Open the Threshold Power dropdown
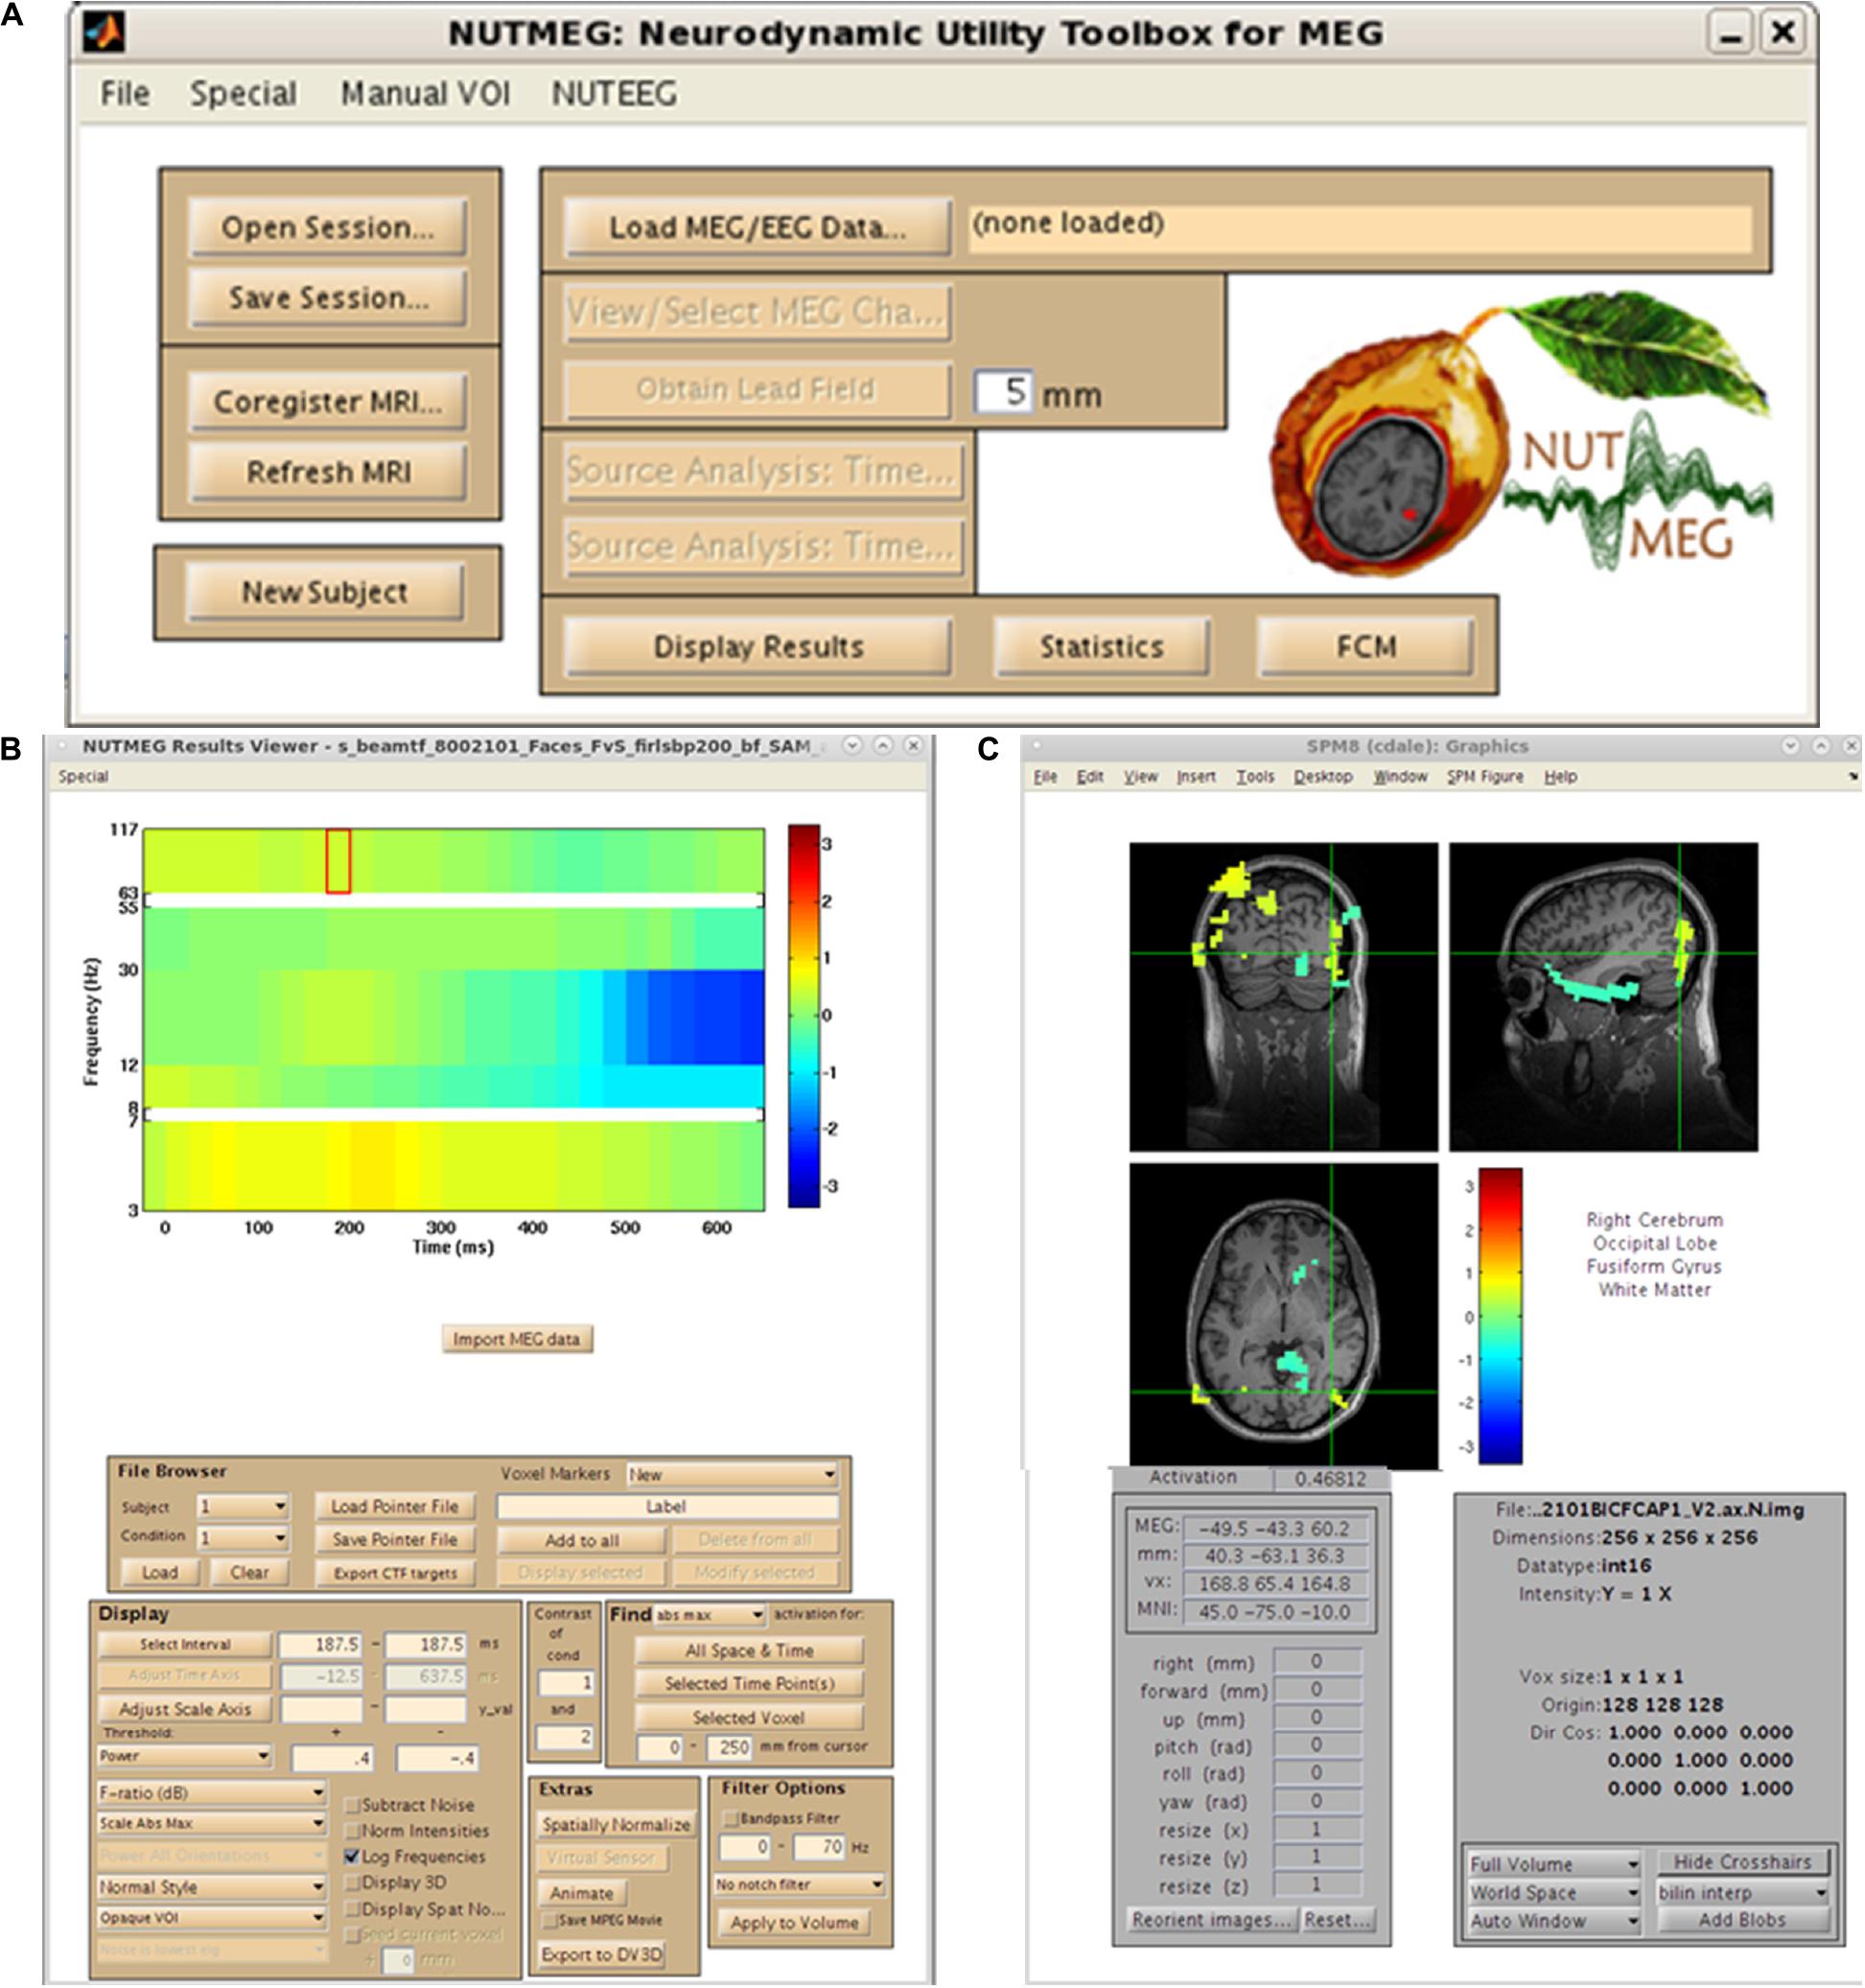The height and width of the screenshot is (1988, 1865). (x=184, y=1756)
